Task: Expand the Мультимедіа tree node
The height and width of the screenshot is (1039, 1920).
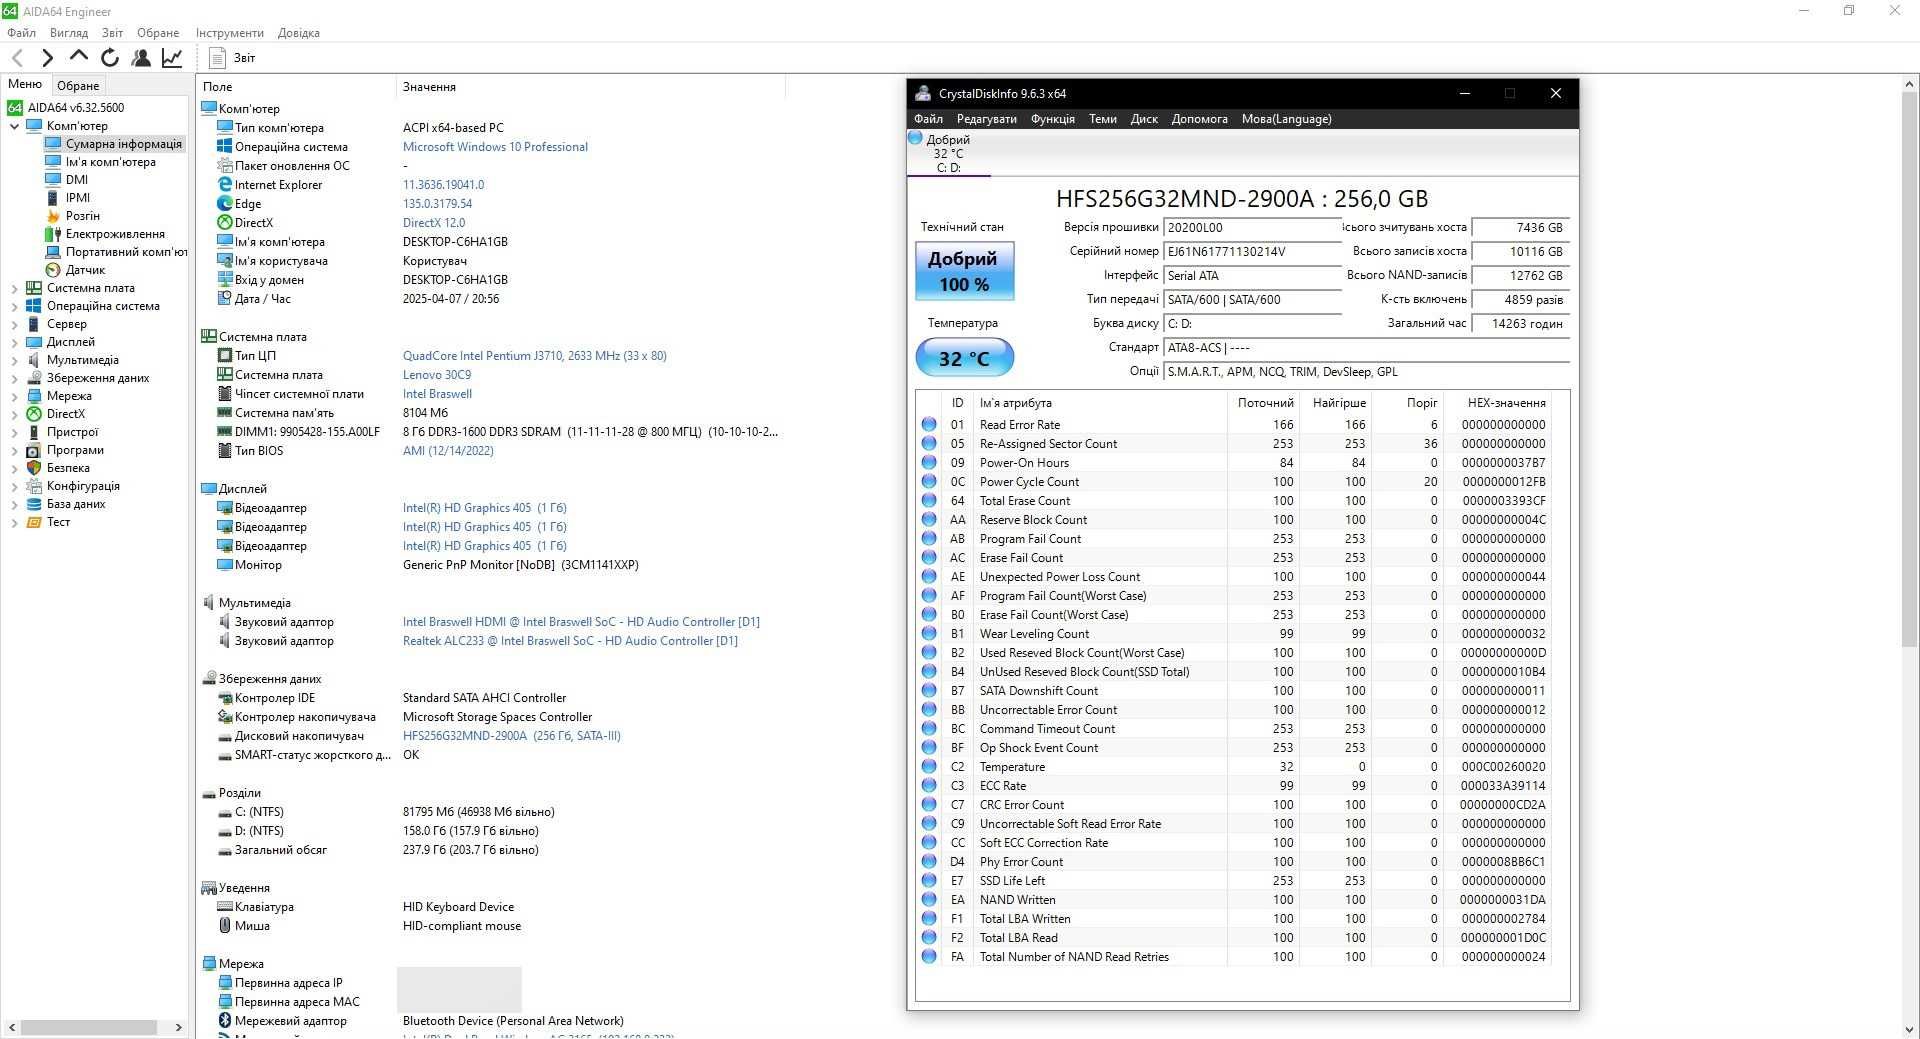Action: (14, 360)
